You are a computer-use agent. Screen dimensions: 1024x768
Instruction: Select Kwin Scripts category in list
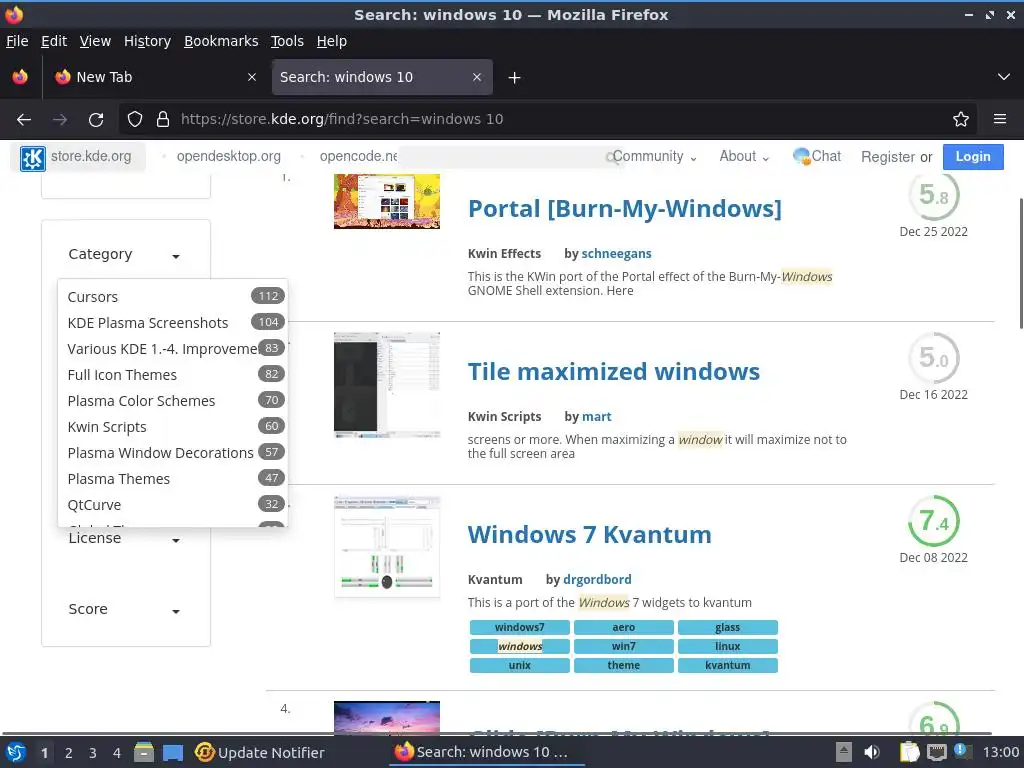pyautogui.click(x=172, y=428)
